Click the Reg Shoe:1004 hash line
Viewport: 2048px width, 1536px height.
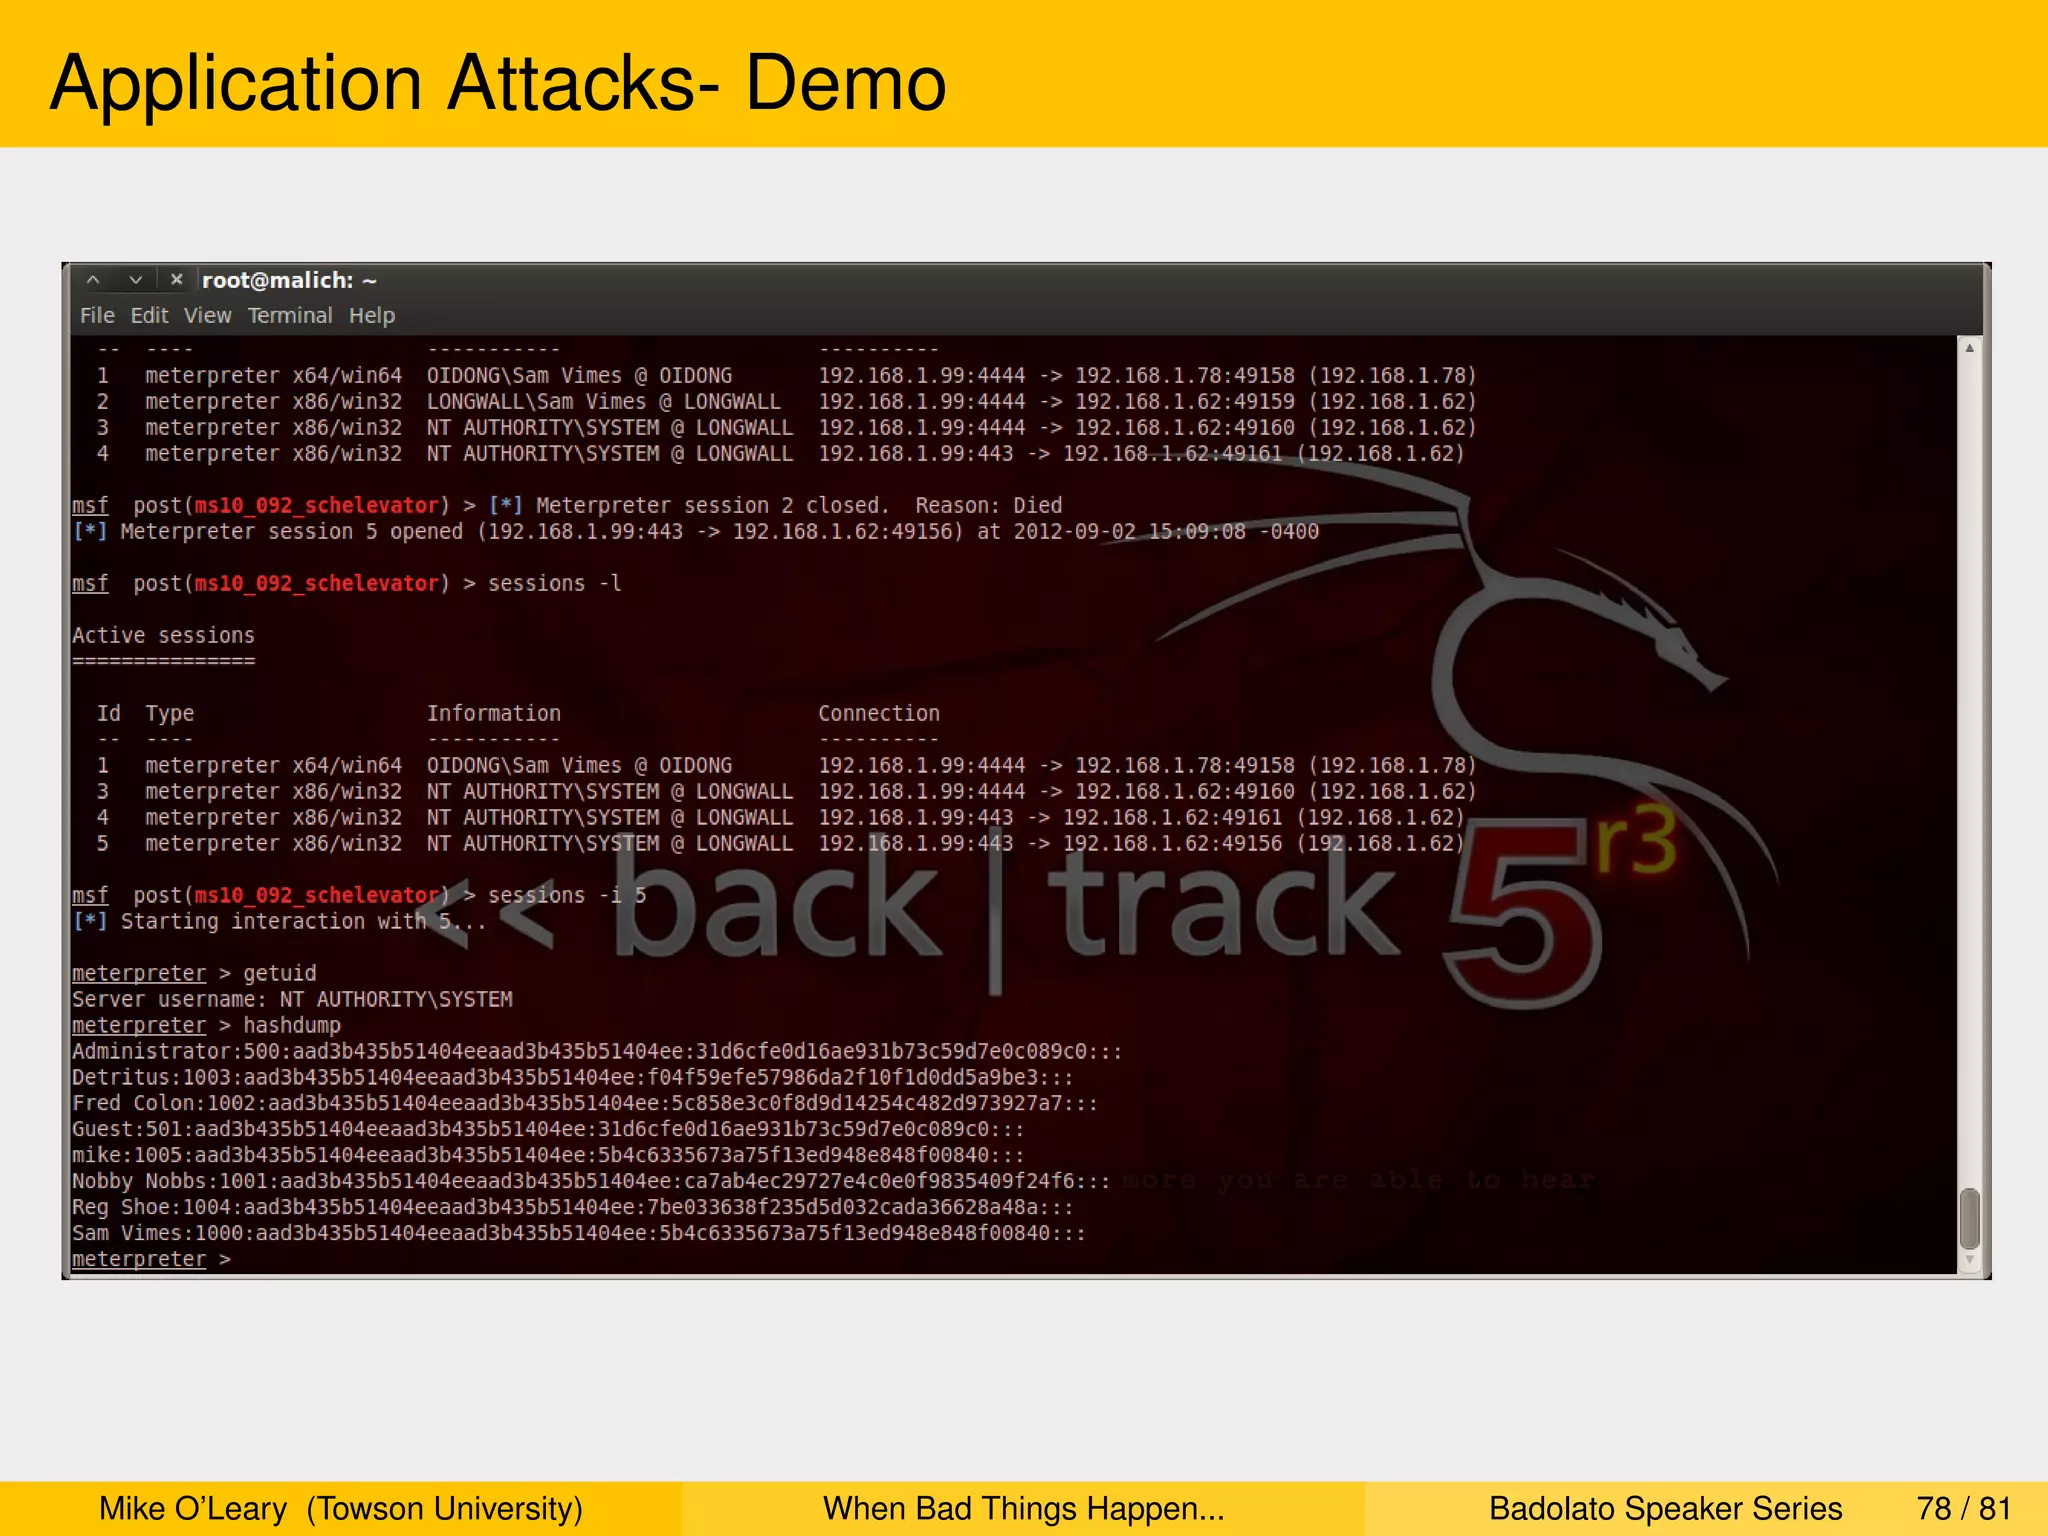(x=573, y=1208)
